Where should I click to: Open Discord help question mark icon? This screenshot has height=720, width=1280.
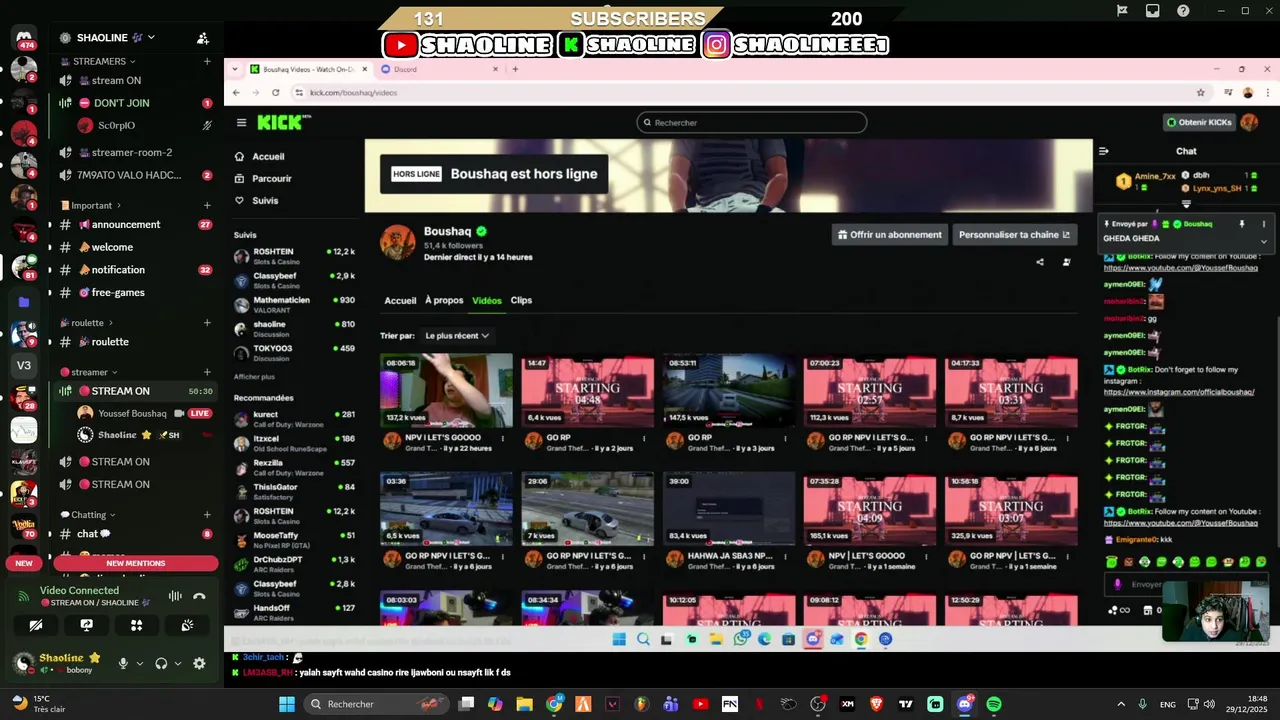tap(1184, 11)
